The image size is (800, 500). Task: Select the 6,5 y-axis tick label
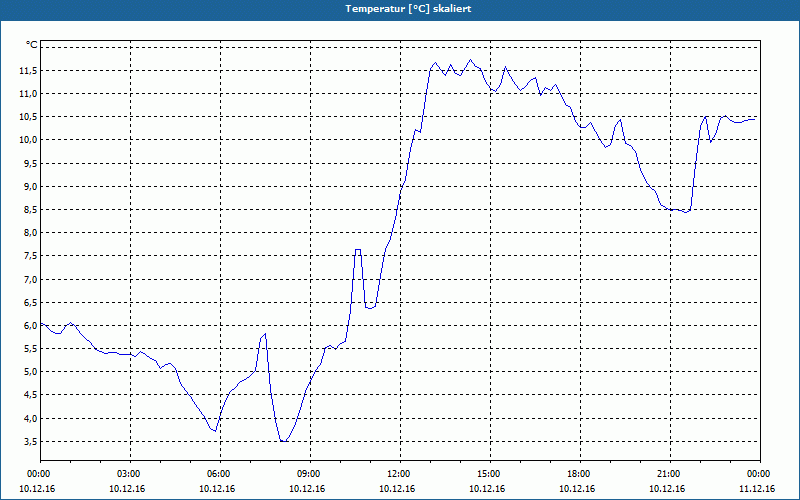30,303
